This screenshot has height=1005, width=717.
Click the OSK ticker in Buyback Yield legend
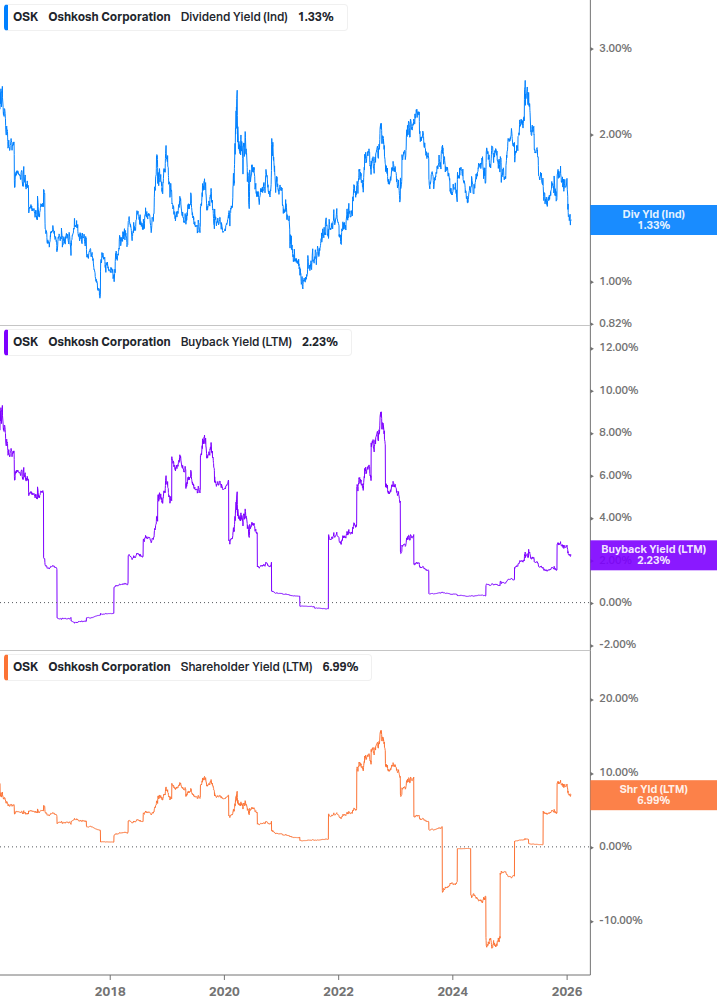pos(26,342)
